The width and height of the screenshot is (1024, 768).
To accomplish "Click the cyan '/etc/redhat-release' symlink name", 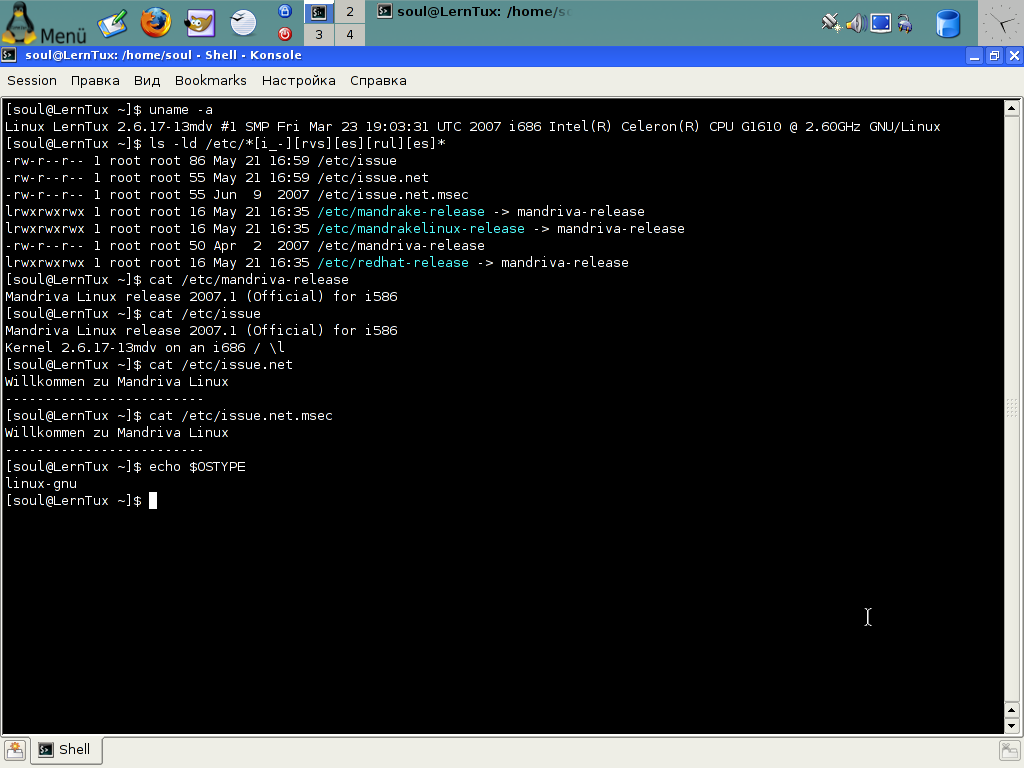I will coord(393,263).
